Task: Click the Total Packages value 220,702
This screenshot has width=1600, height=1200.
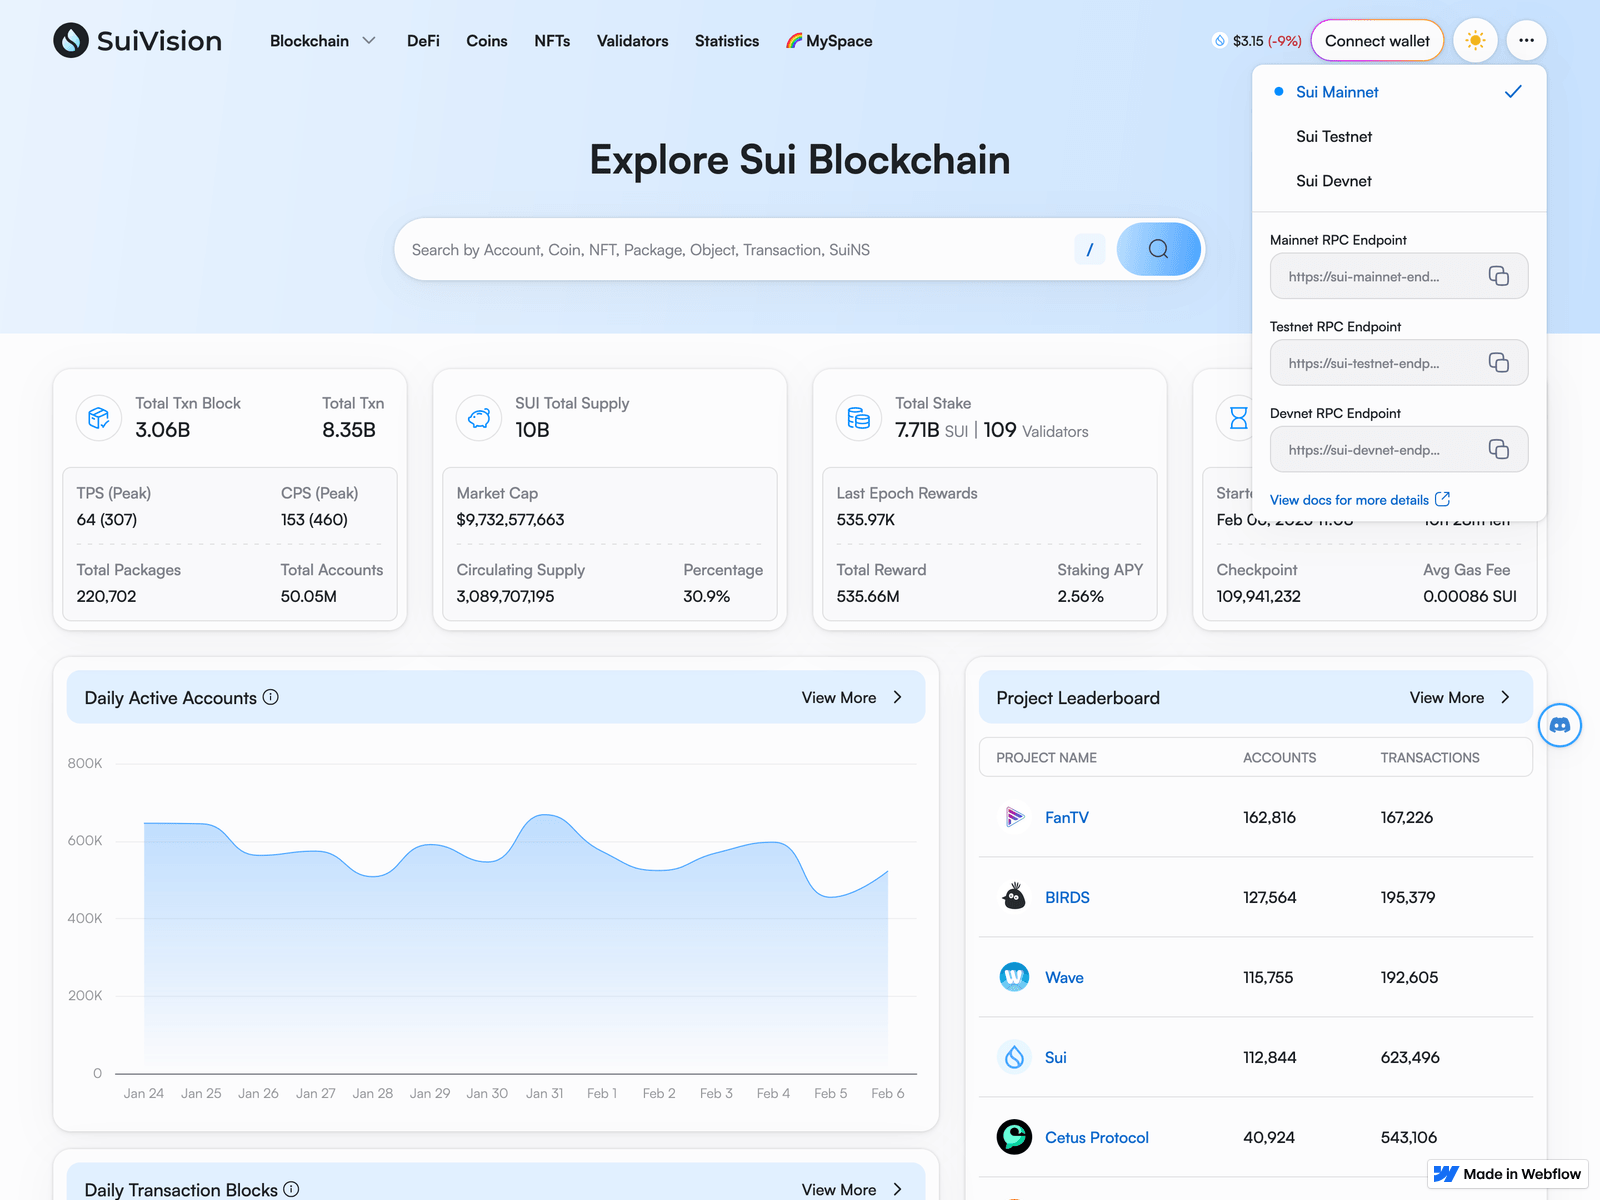Action: [x=106, y=596]
